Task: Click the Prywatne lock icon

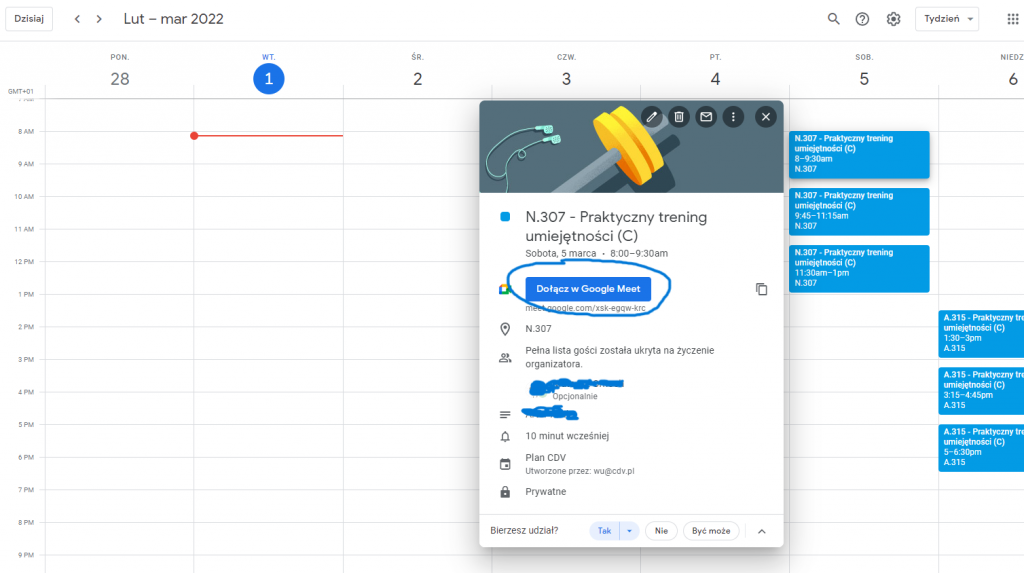Action: pos(505,492)
